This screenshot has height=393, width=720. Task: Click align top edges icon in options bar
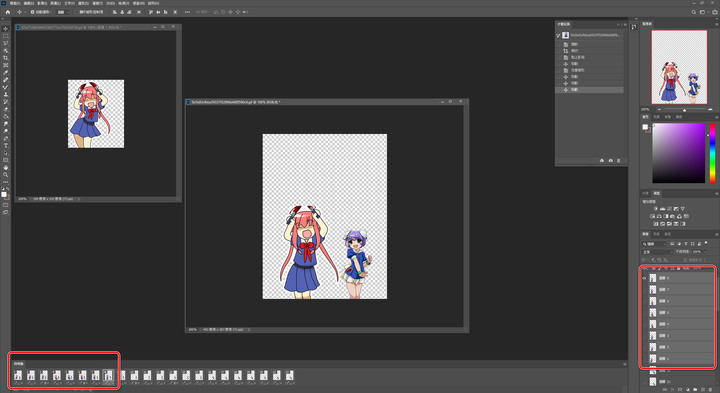[x=151, y=12]
